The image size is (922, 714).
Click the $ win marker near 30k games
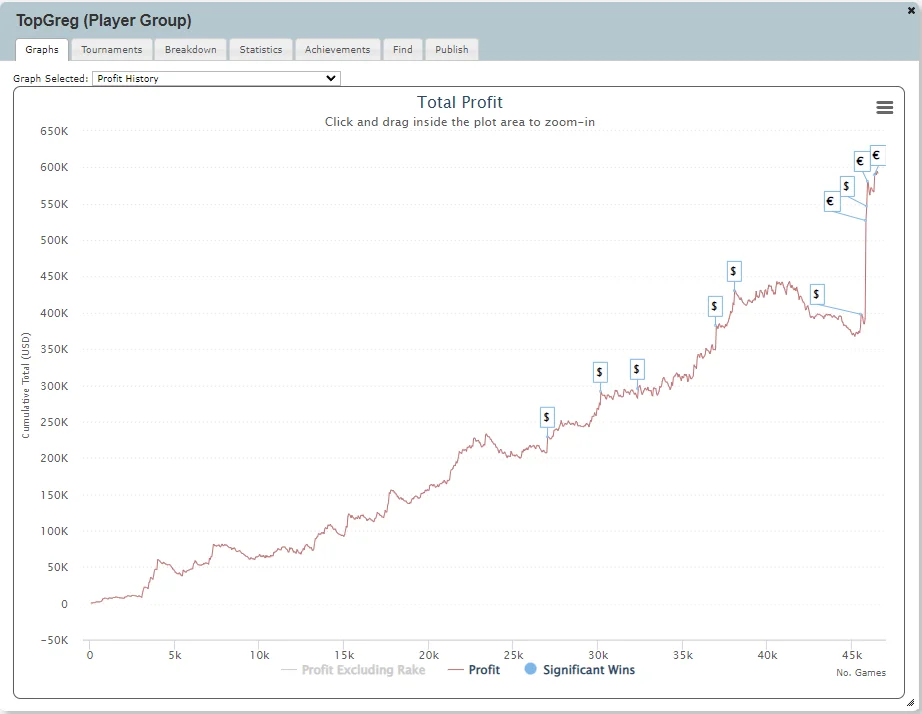(600, 372)
